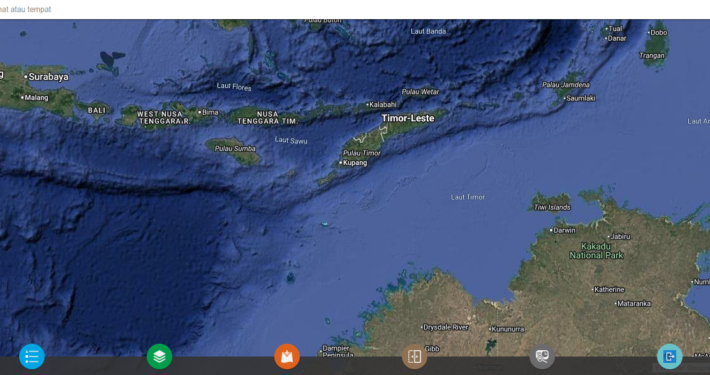Open the blue list menu icon

[32, 356]
